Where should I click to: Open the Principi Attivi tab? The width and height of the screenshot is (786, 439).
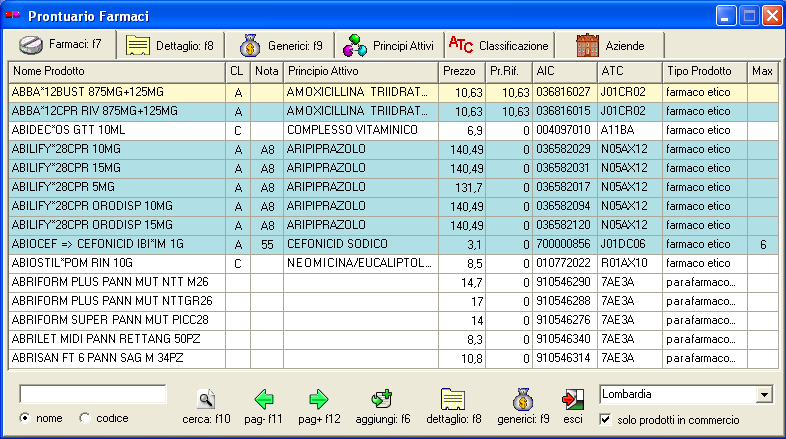click(388, 46)
